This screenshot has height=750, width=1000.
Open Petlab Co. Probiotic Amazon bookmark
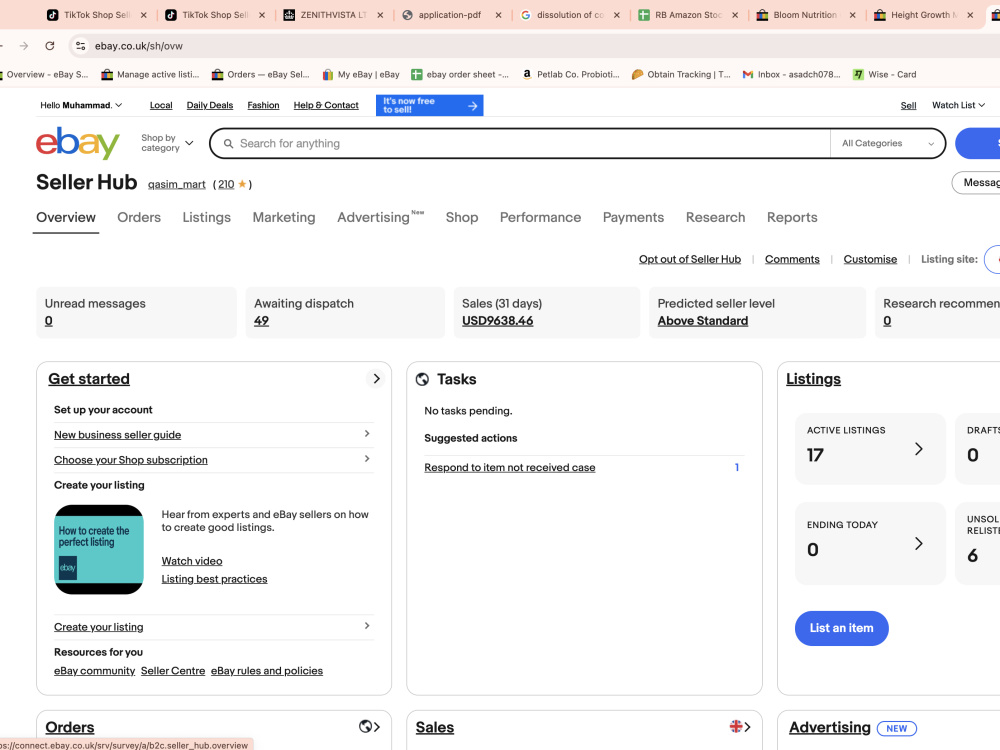point(571,75)
